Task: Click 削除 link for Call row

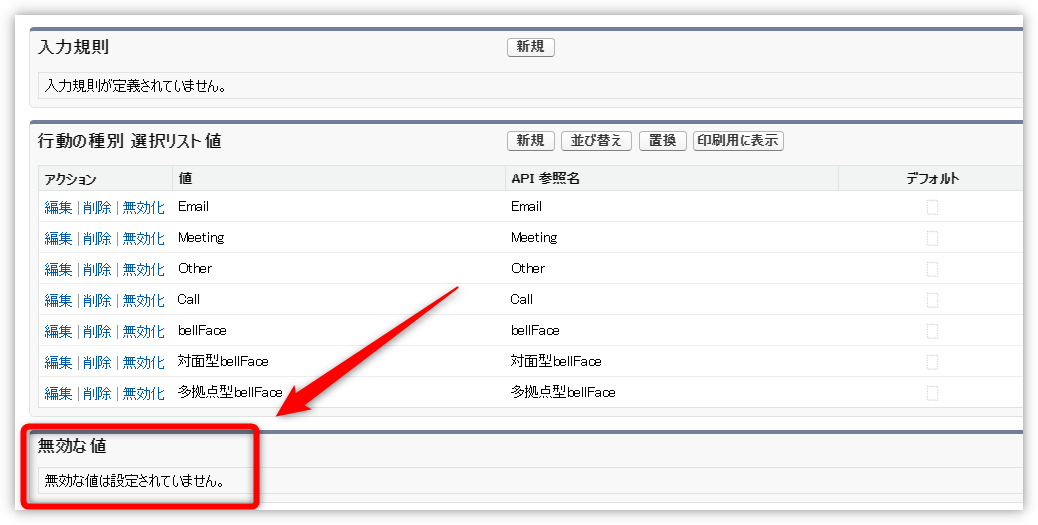Action: (x=97, y=301)
